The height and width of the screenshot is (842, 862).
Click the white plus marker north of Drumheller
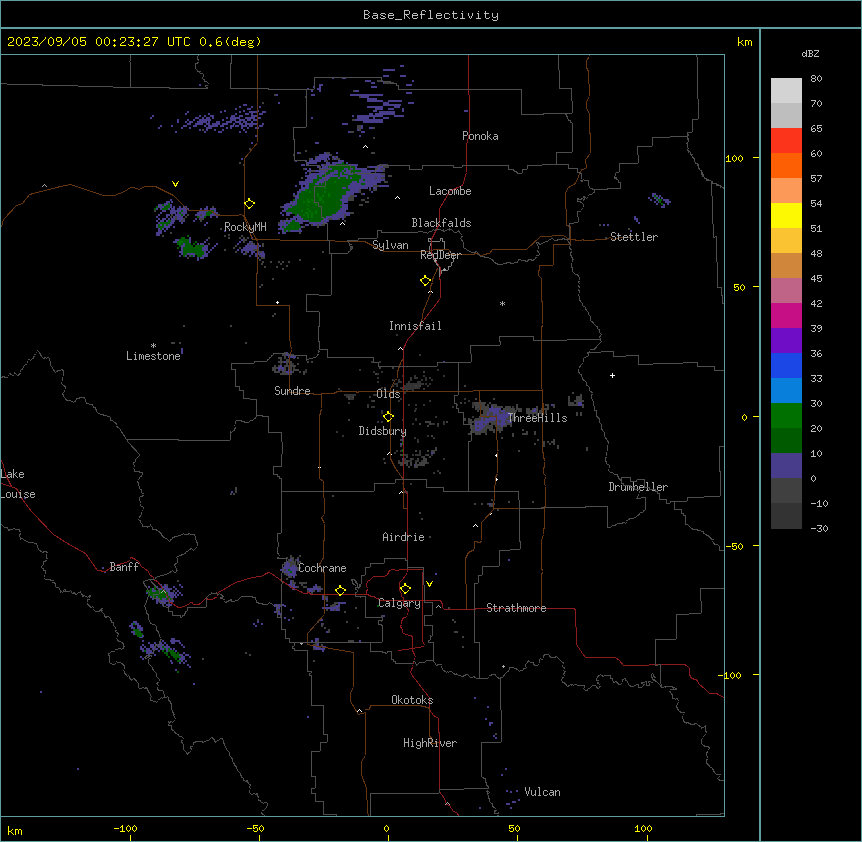[612, 375]
